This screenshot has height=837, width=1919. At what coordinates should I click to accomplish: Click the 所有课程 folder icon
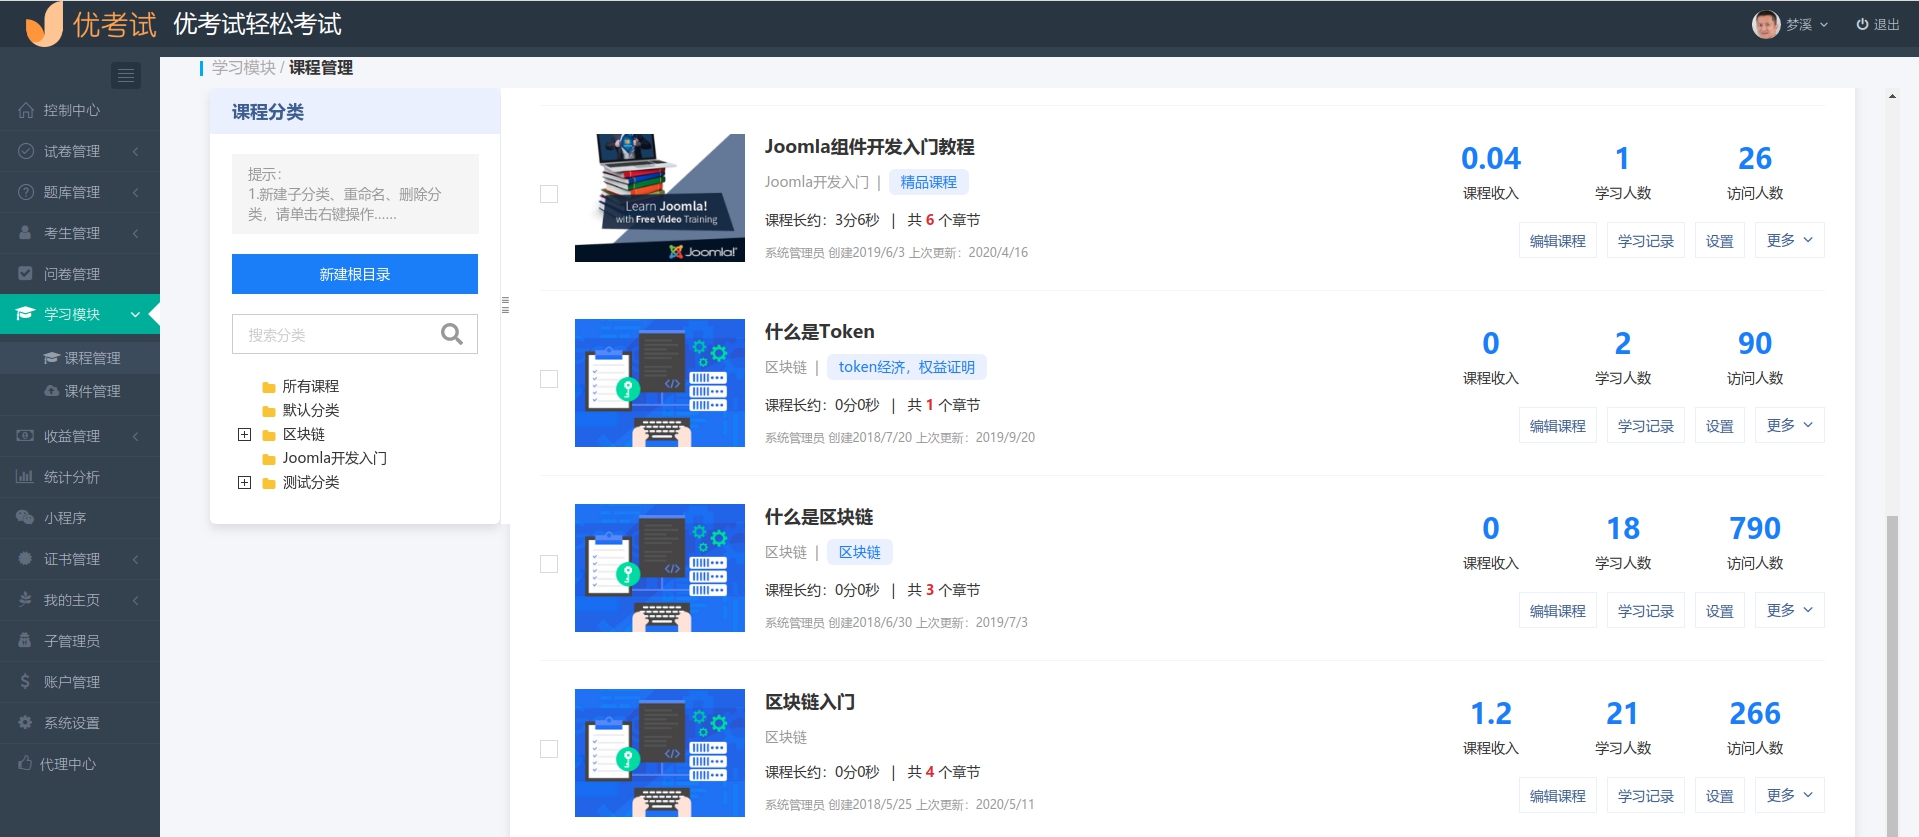coord(268,387)
